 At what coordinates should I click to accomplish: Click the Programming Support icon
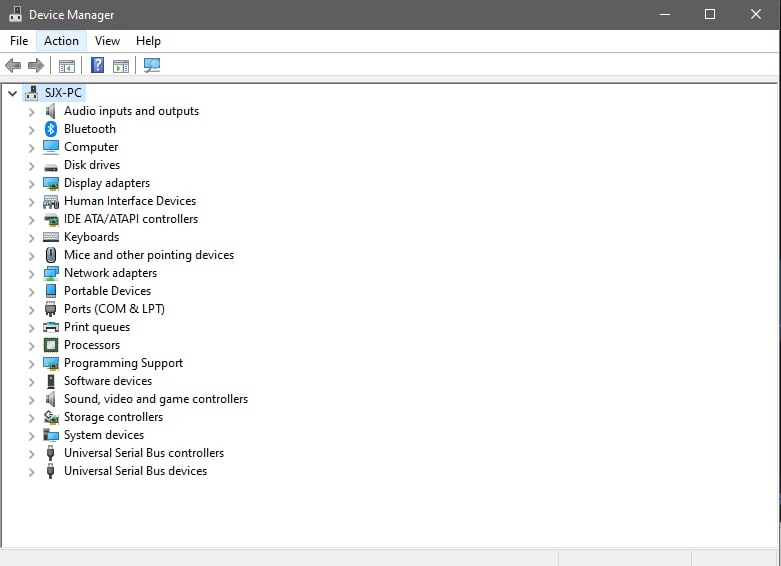pos(51,363)
